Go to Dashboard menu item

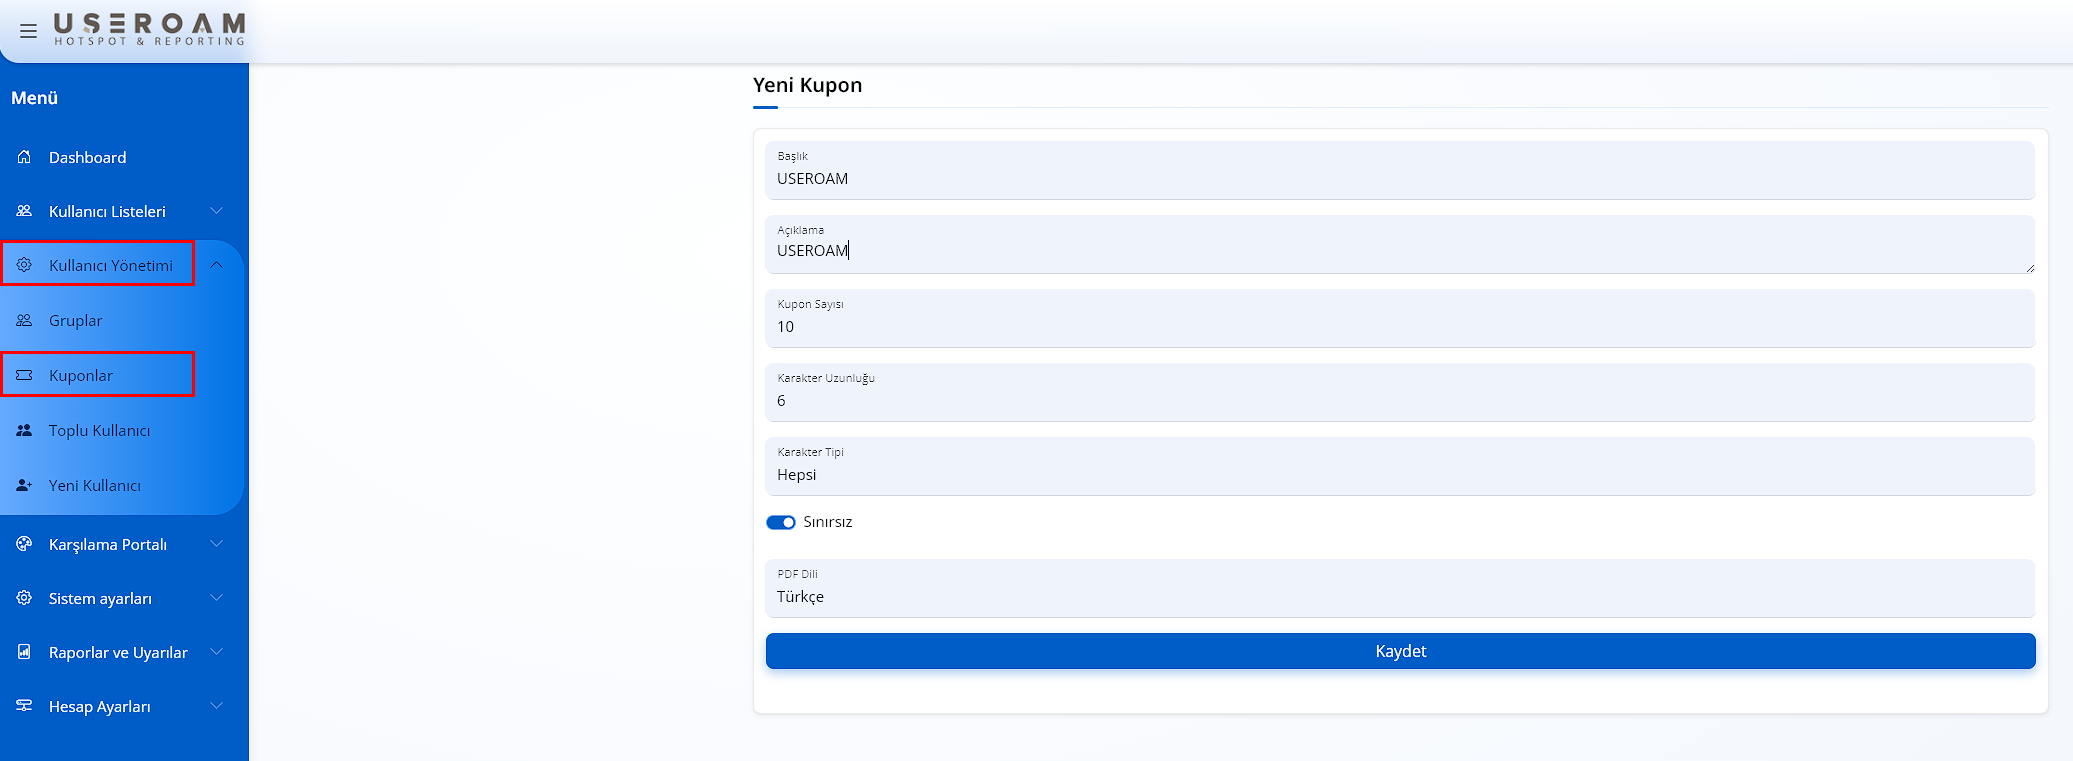88,157
